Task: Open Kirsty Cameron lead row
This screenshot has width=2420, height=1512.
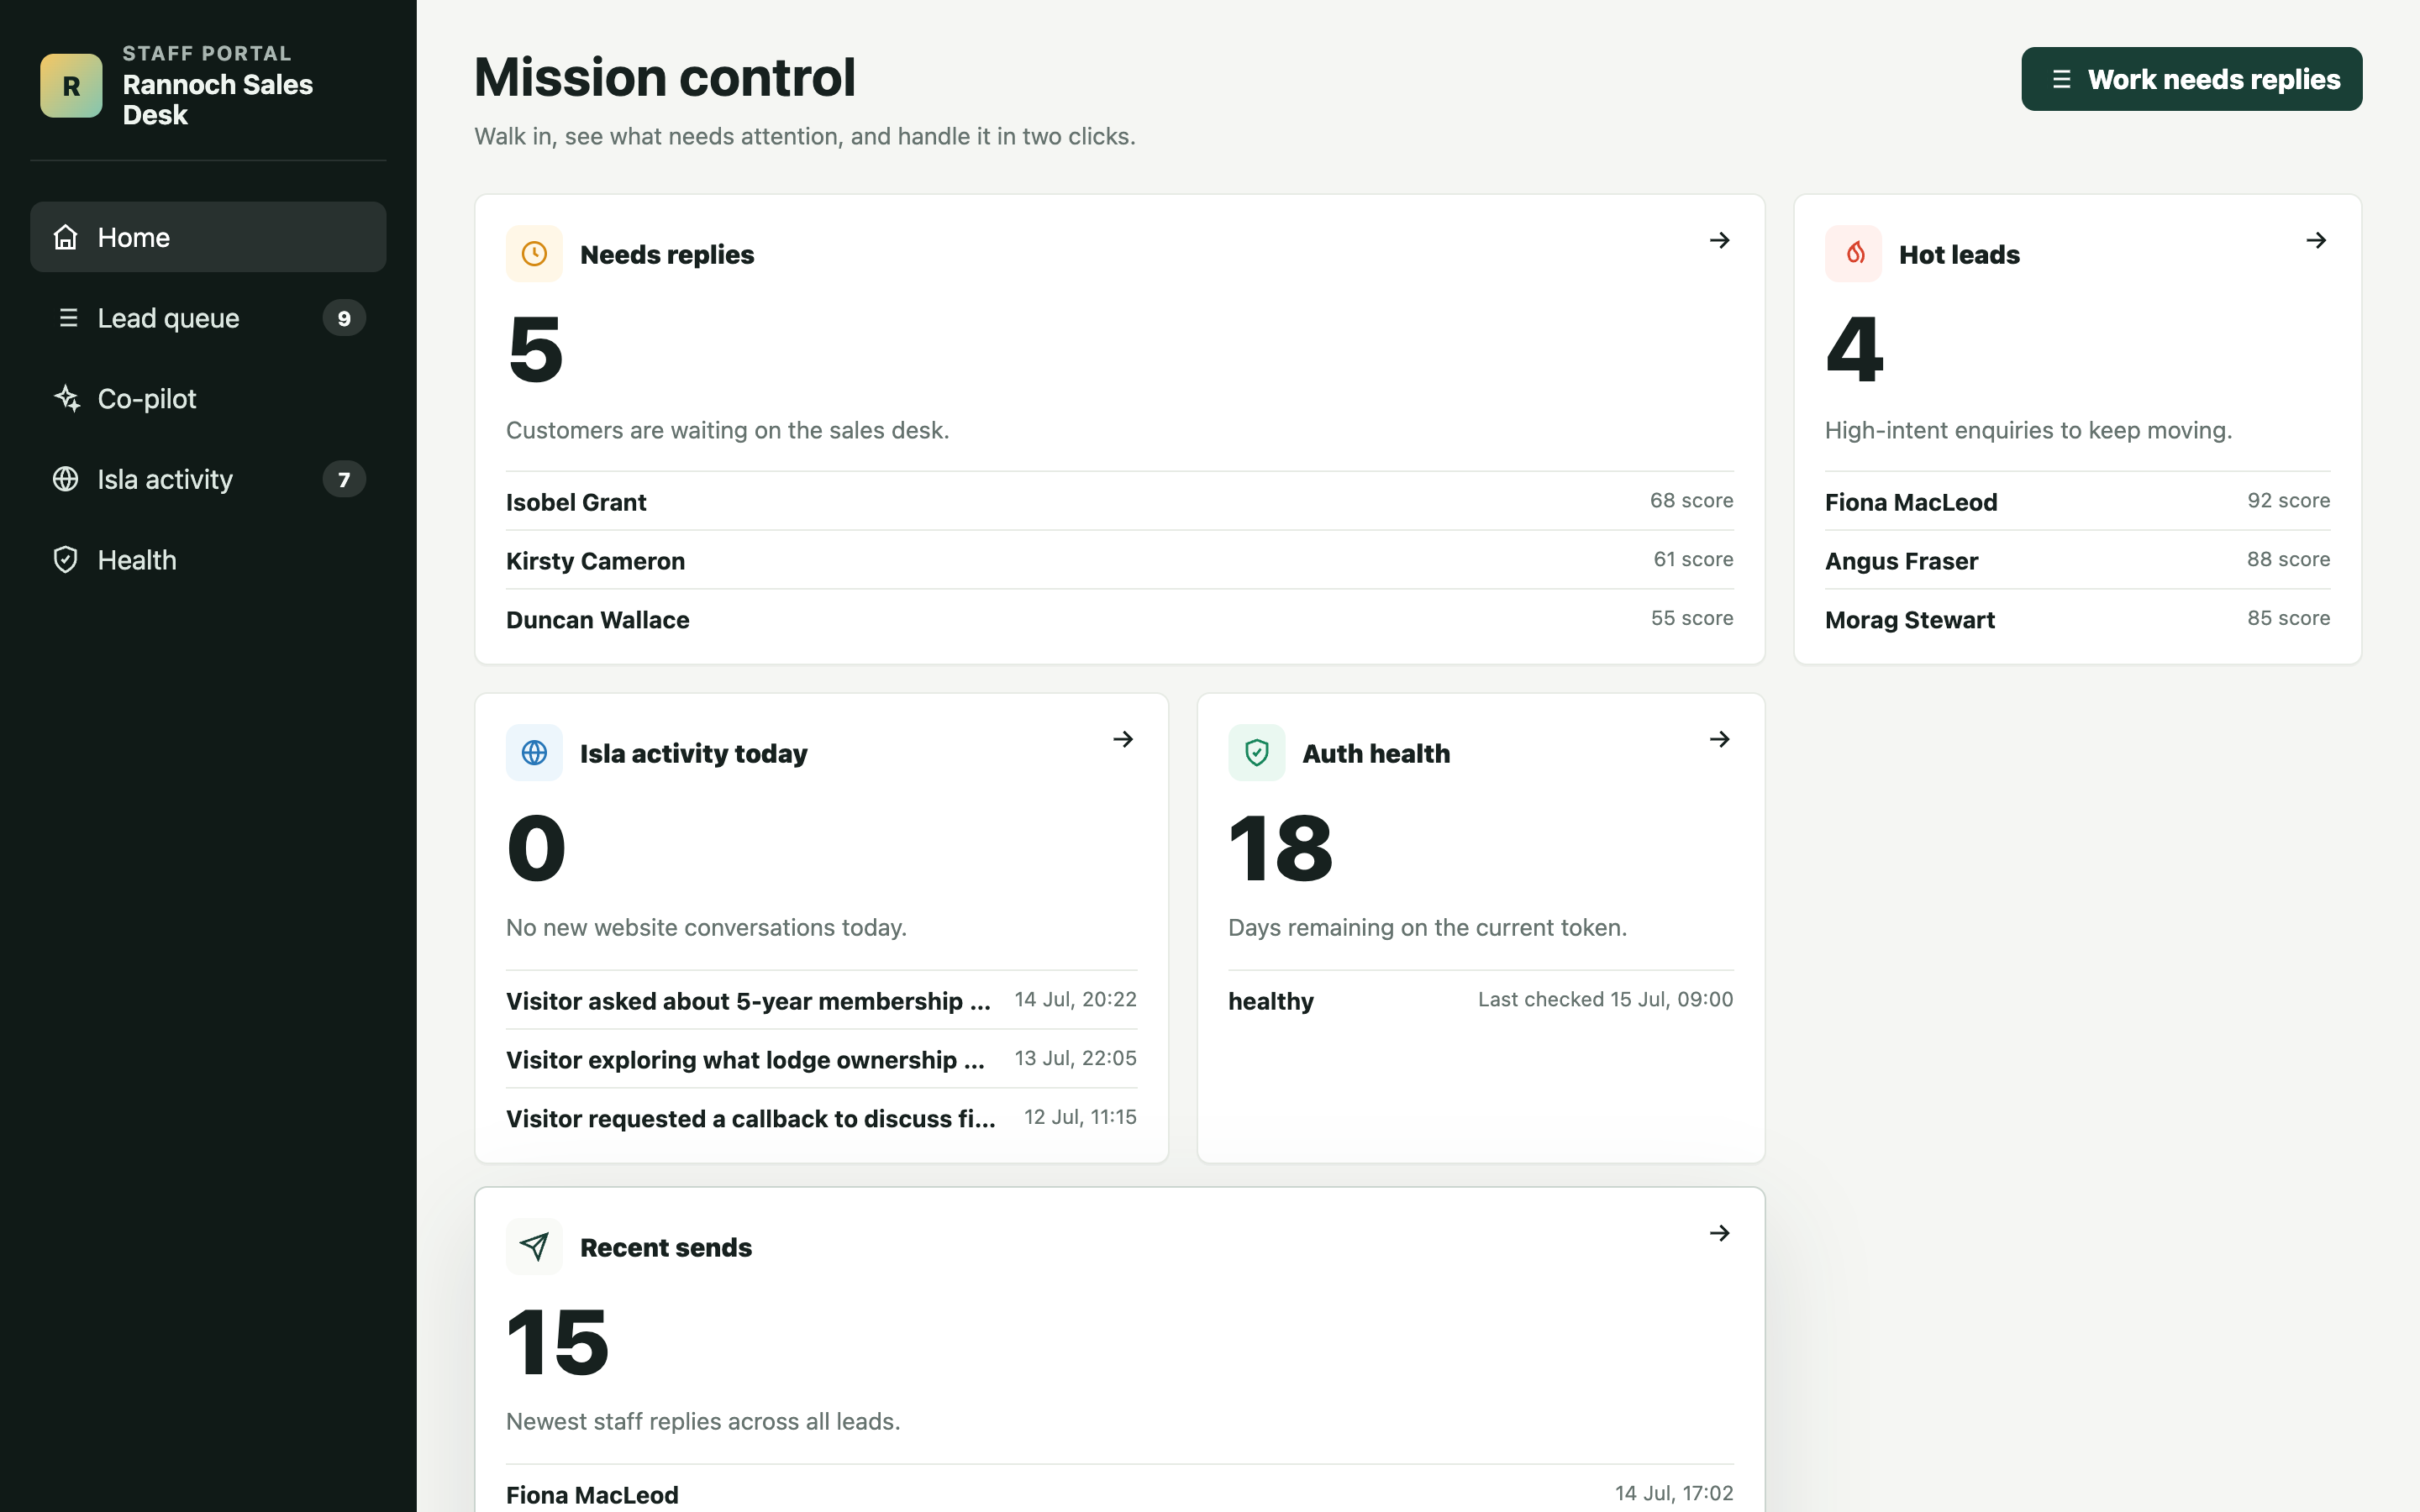Action: tap(1119, 560)
